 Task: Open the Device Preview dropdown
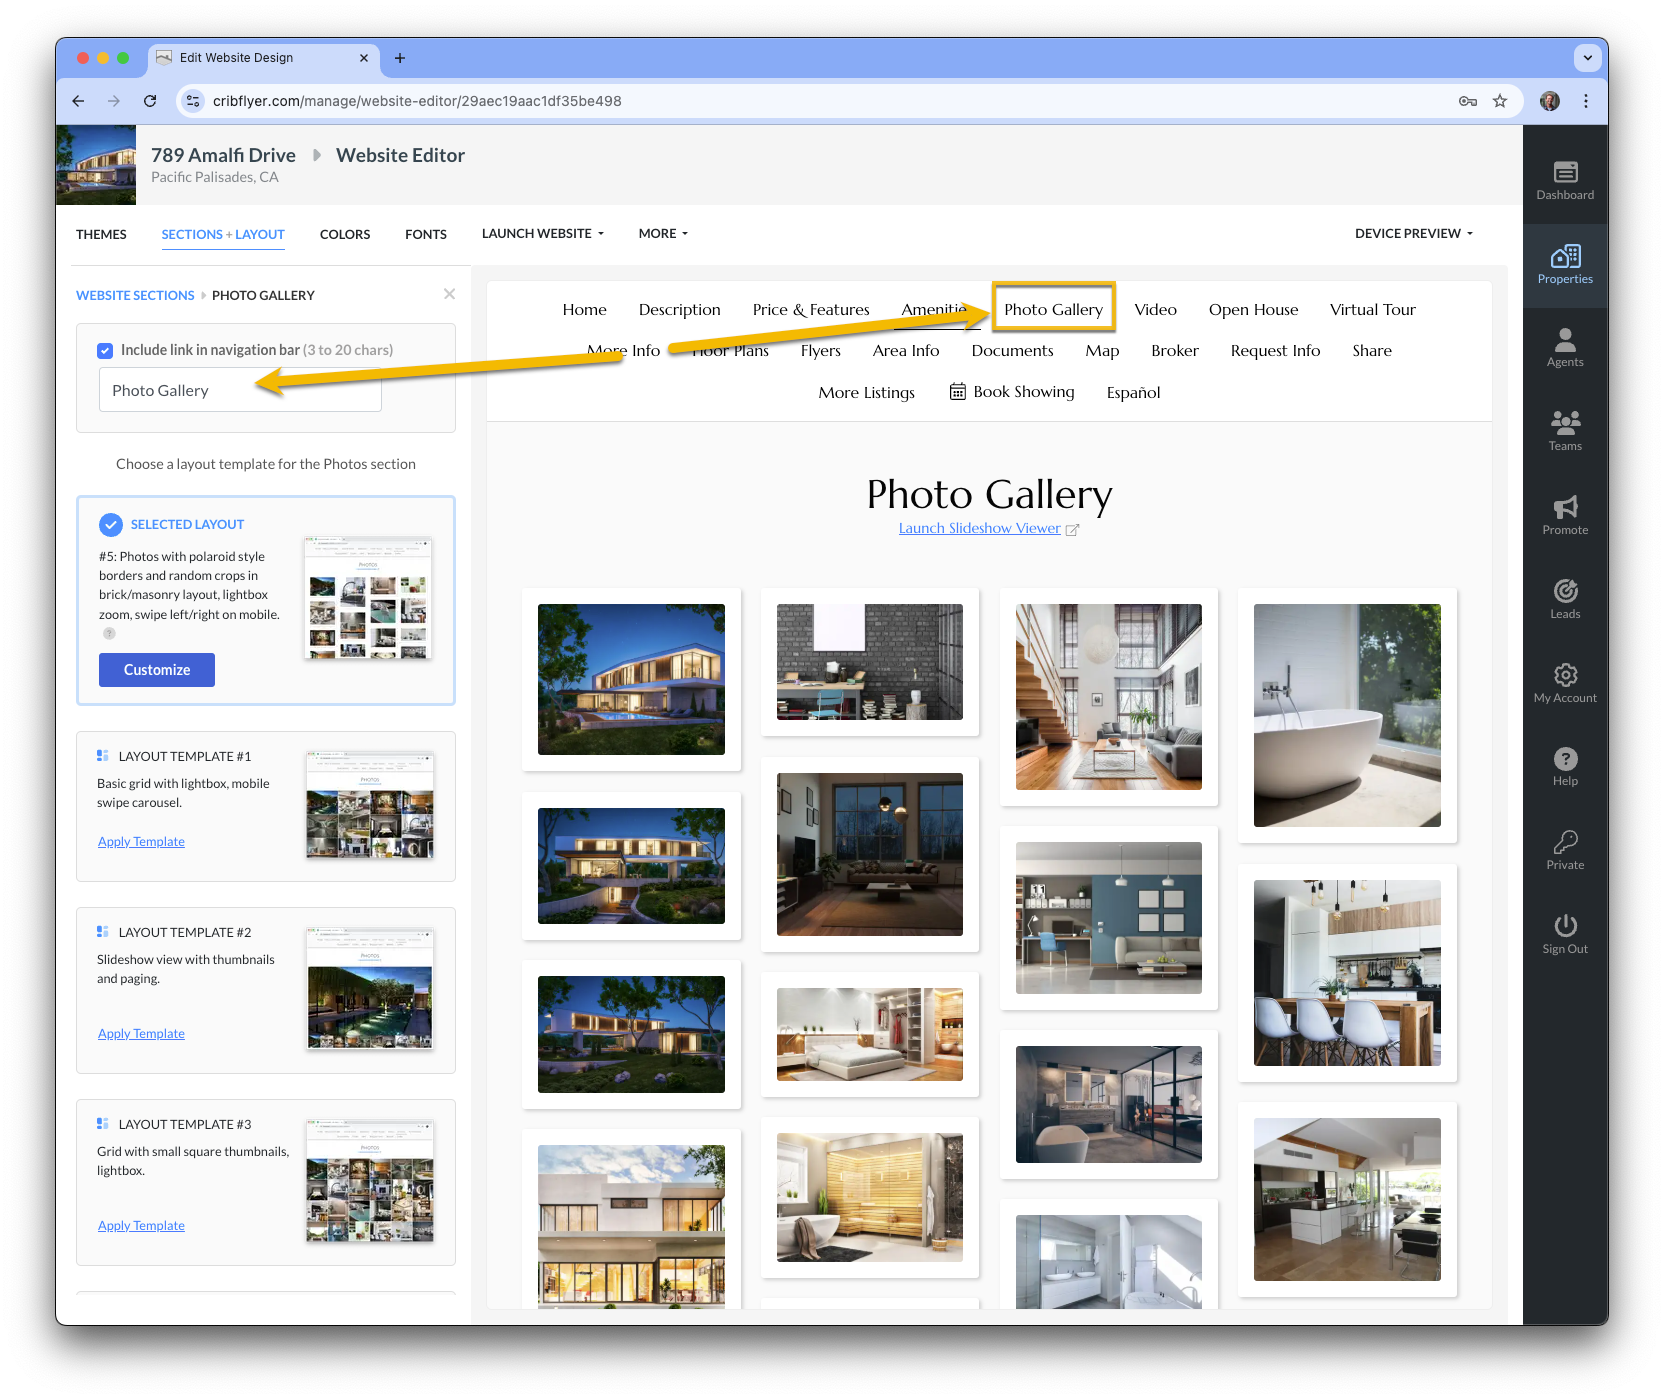click(1414, 234)
